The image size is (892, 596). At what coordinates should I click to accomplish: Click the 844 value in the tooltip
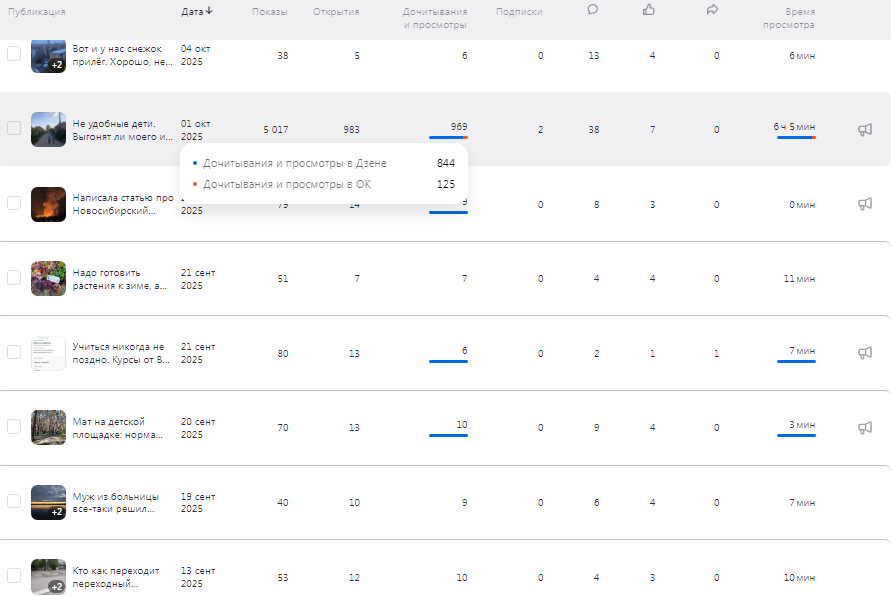[x=446, y=163]
